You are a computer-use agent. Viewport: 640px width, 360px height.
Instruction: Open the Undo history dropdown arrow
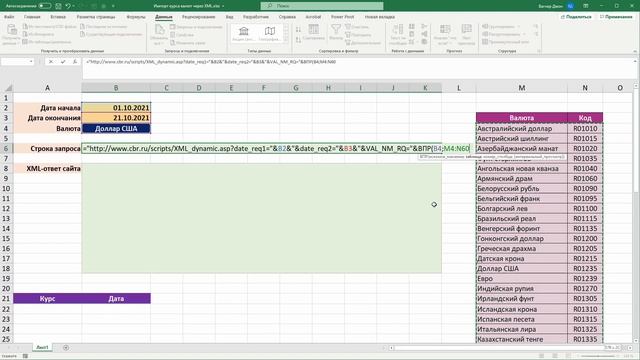tap(73, 6)
